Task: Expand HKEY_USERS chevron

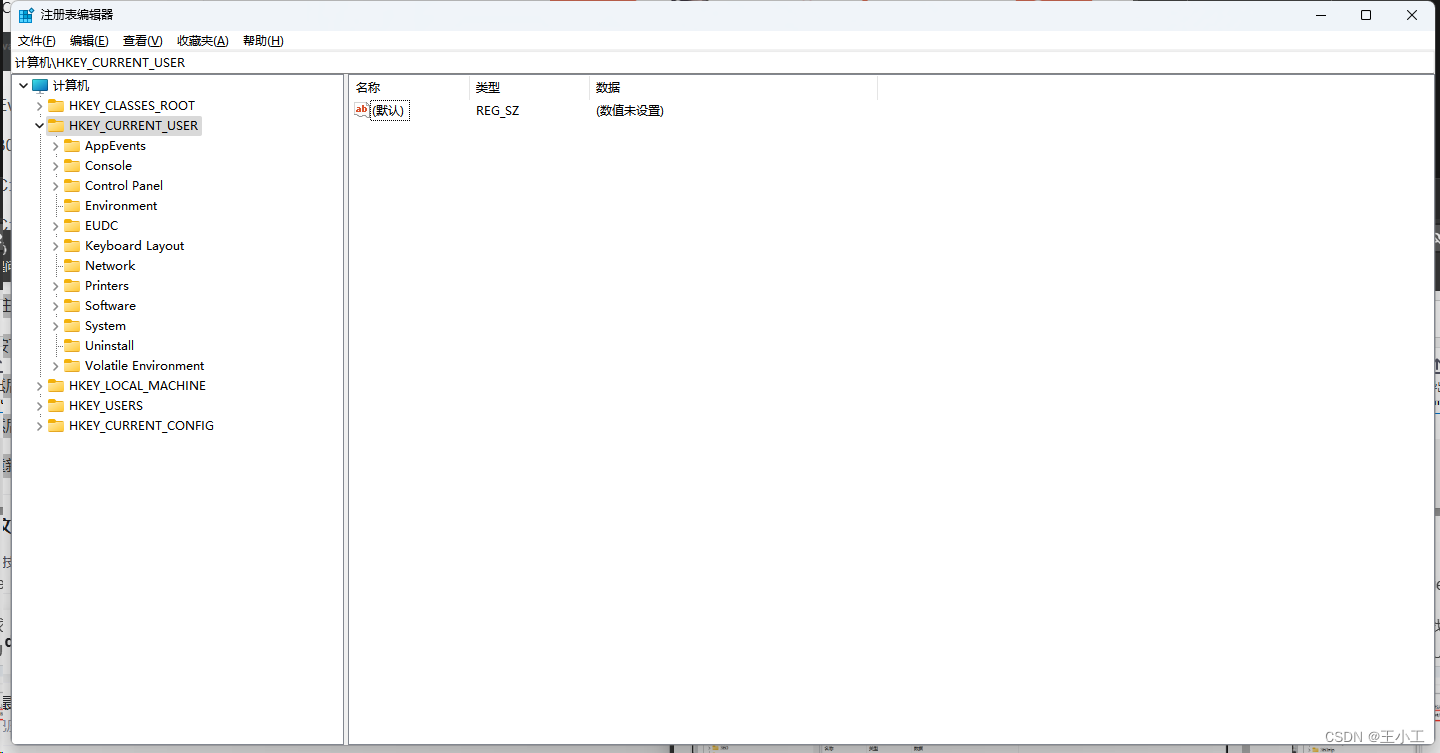Action: tap(39, 406)
